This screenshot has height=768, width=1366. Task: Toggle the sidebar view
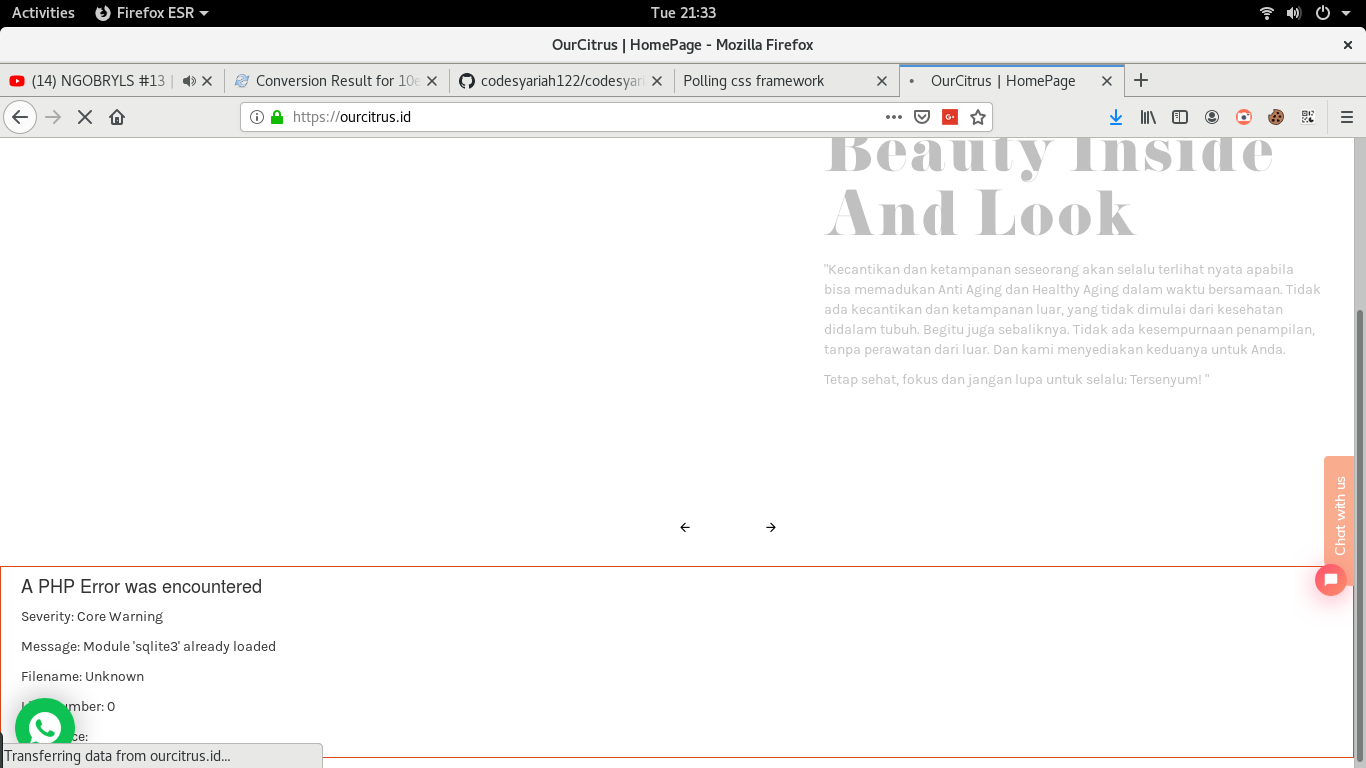pos(1180,117)
